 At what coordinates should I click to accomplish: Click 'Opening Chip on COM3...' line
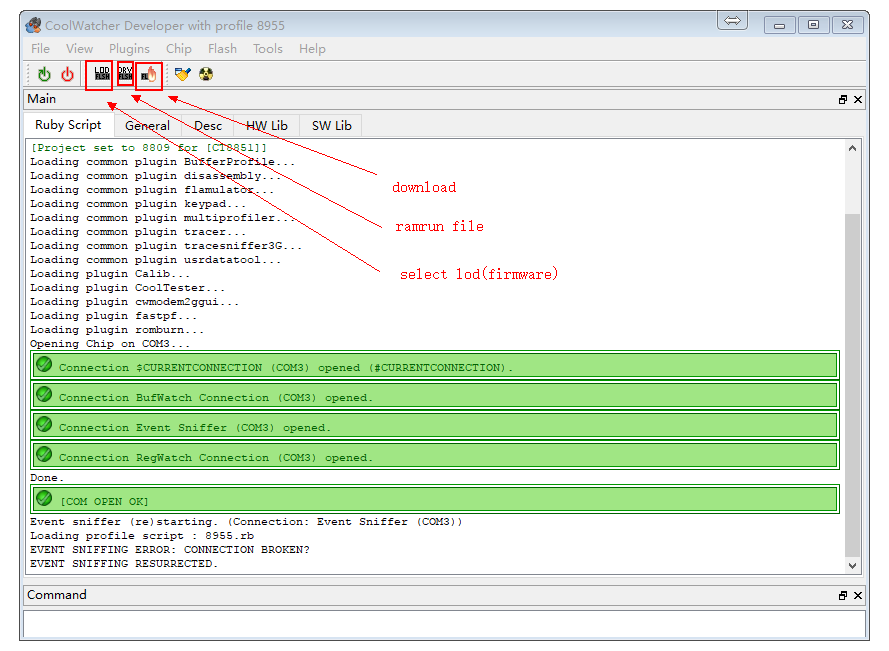(x=109, y=344)
